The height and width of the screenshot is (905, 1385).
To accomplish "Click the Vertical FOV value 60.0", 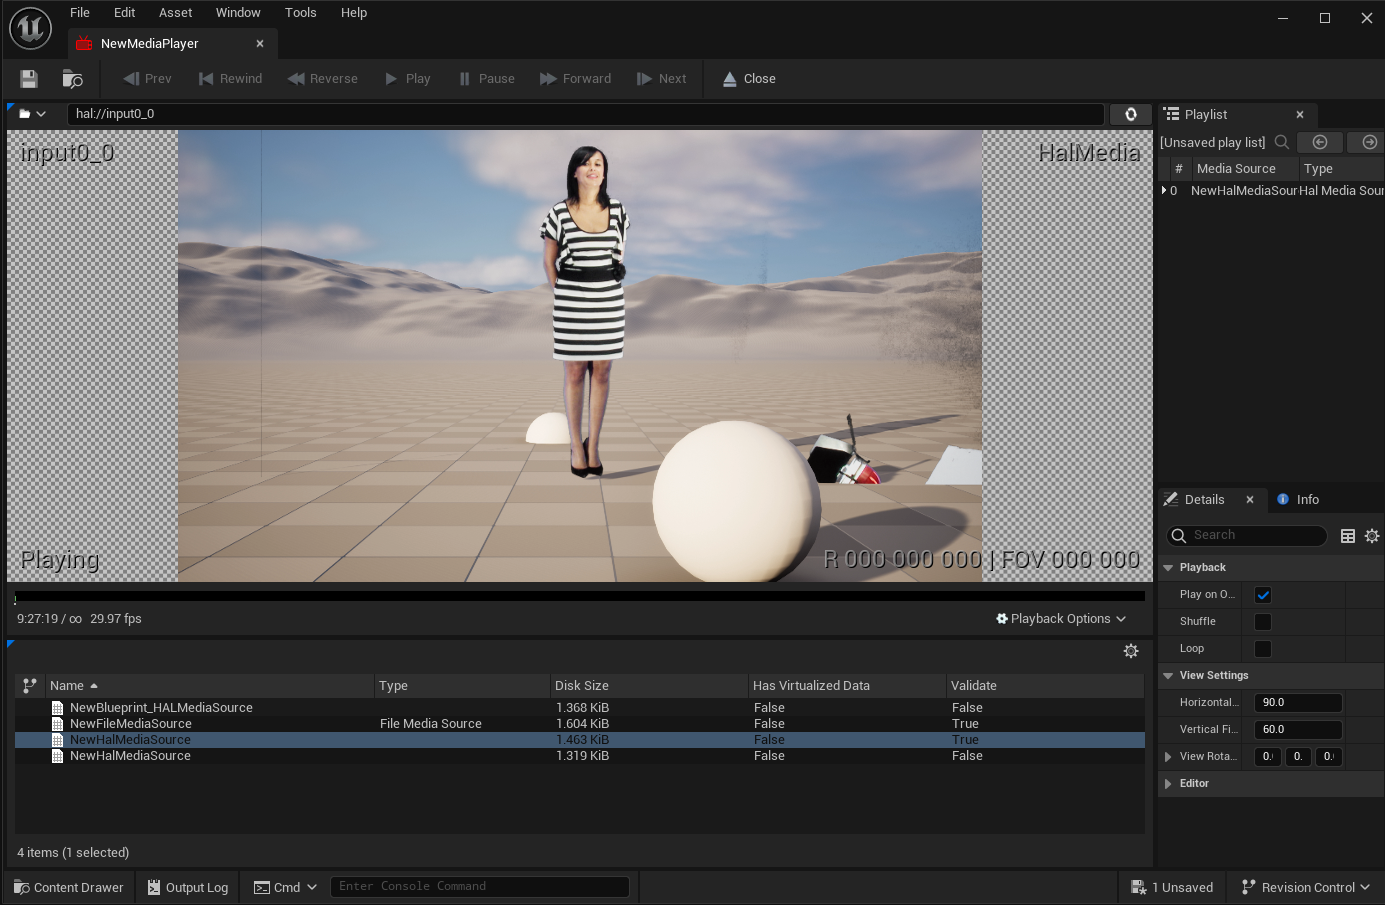I will click(1298, 730).
